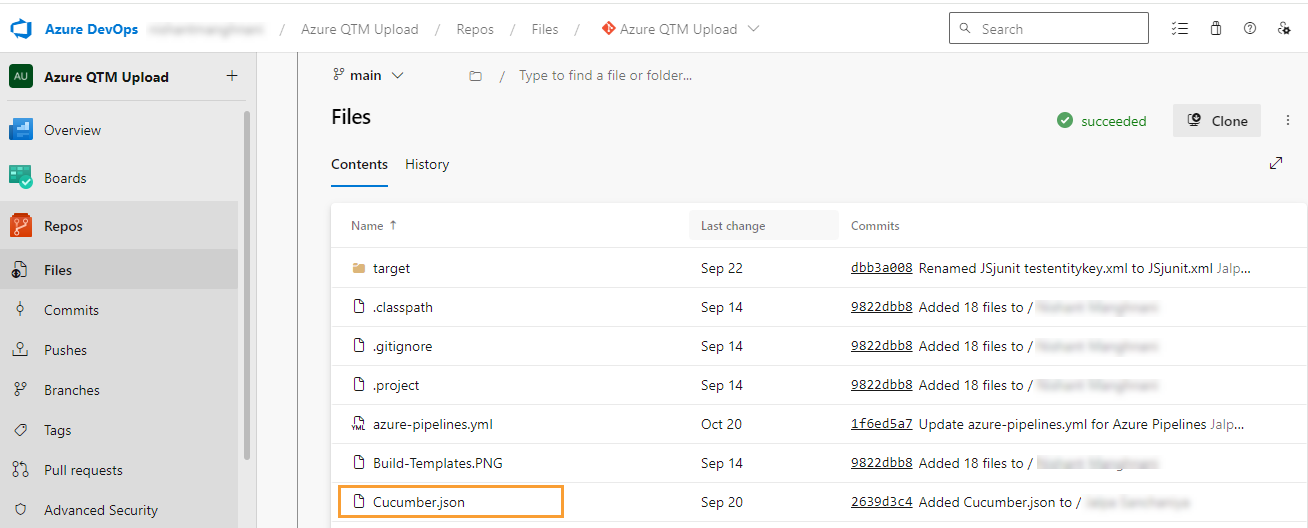Screen dimensions: 1308x528
Task: Click the Renamed JSjunit commit message
Action: click(x=1066, y=268)
